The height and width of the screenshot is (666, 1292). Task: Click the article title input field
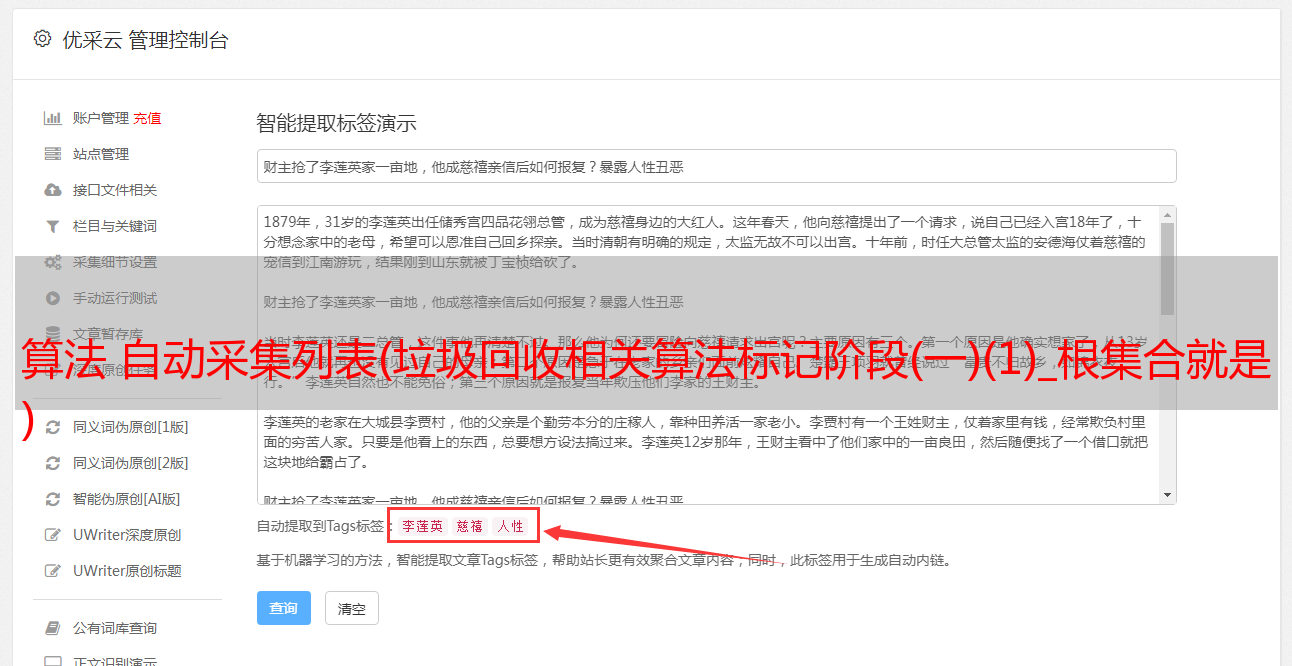716,166
